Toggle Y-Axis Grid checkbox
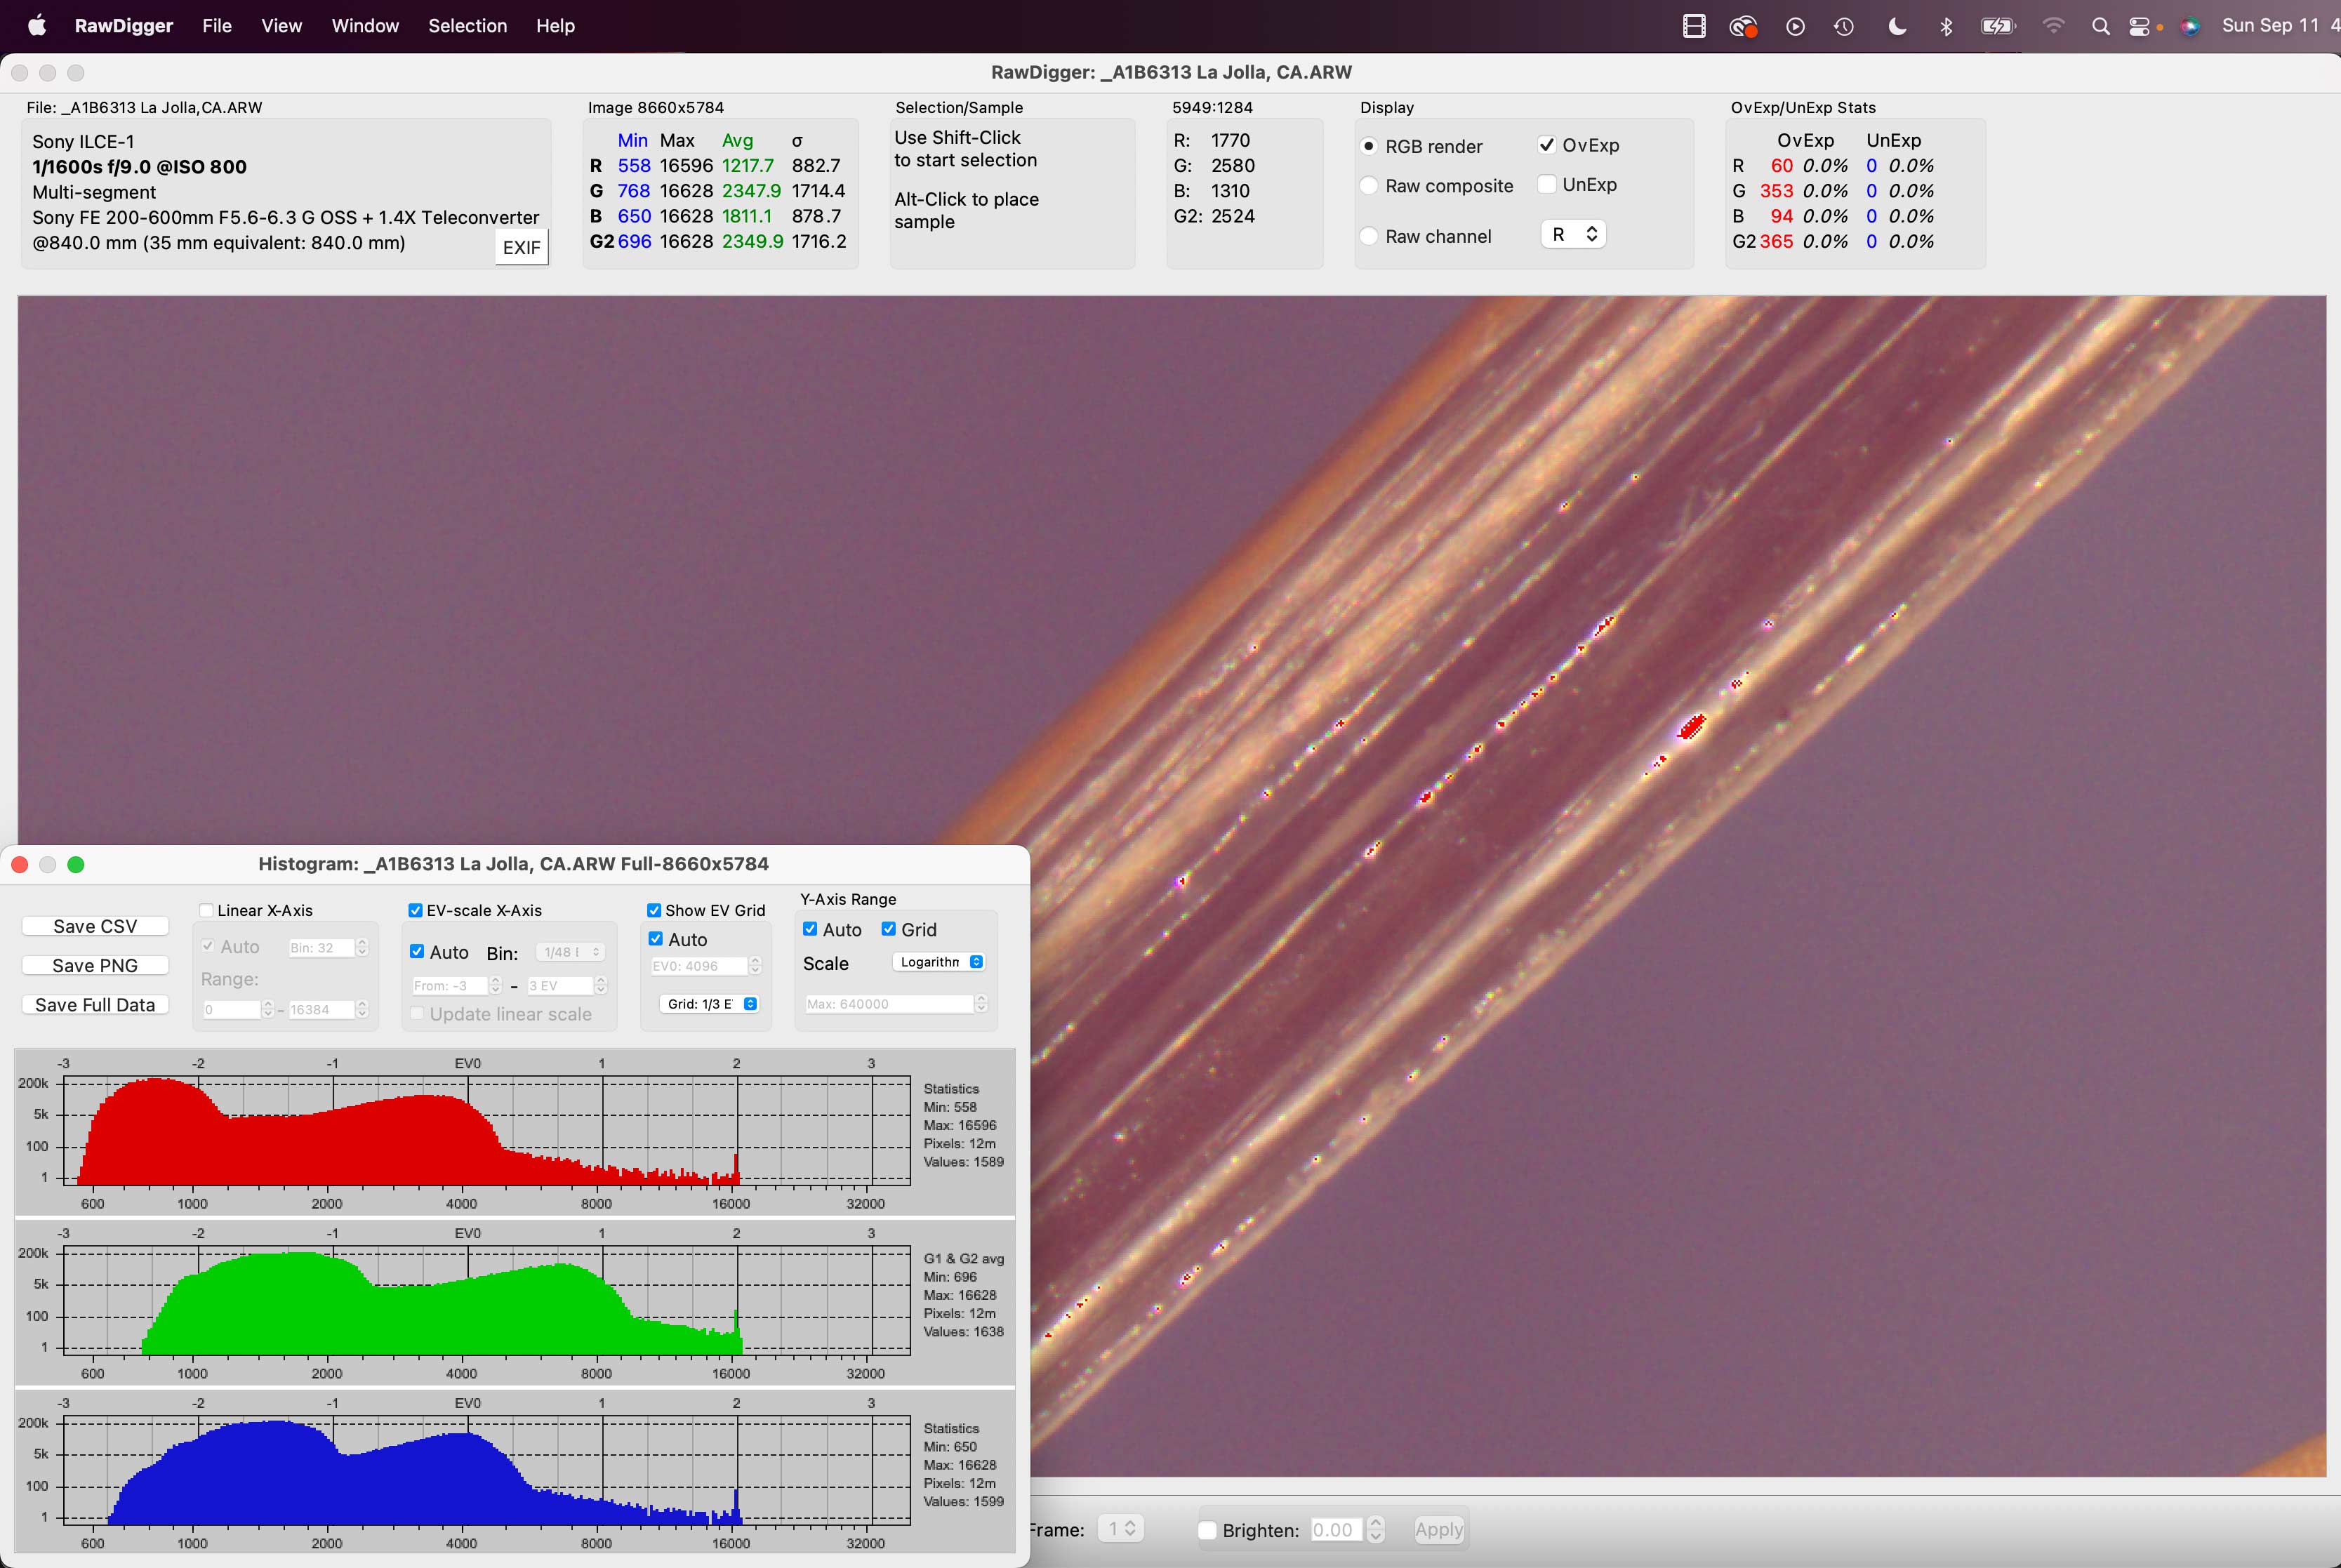 pyautogui.click(x=888, y=929)
